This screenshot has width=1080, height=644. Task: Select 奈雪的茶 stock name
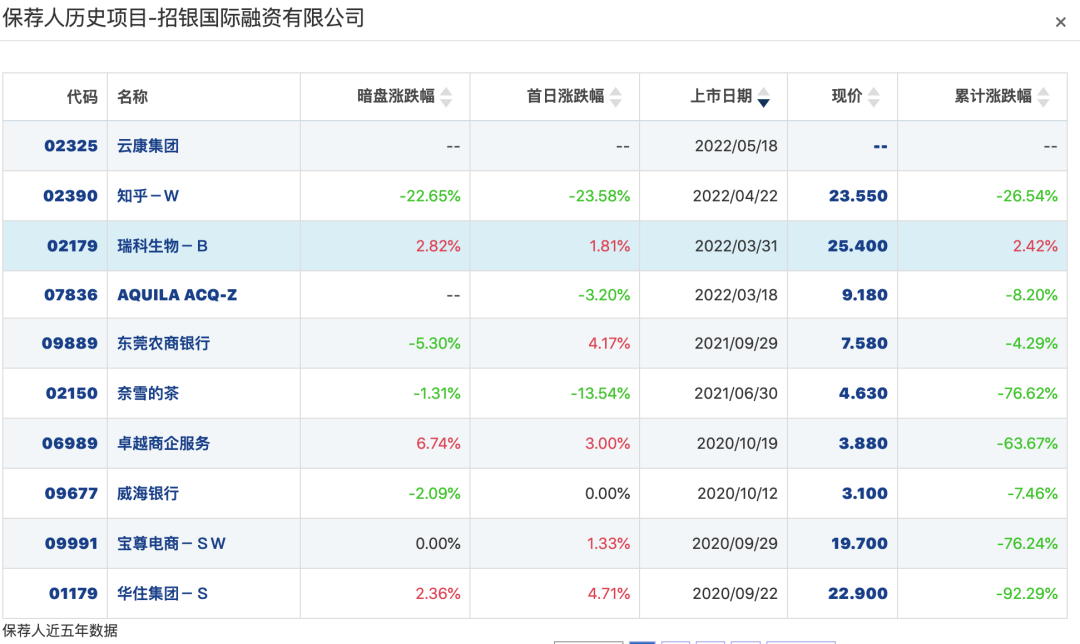pos(148,393)
